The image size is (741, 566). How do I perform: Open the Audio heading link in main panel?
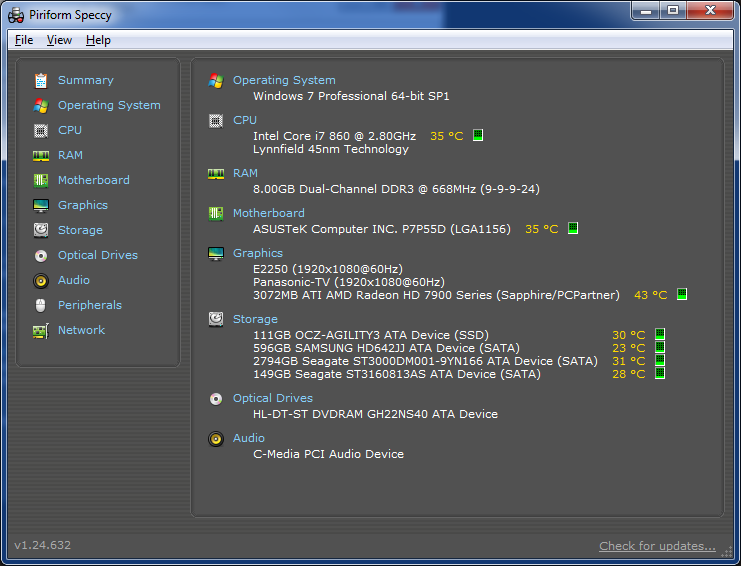[249, 438]
